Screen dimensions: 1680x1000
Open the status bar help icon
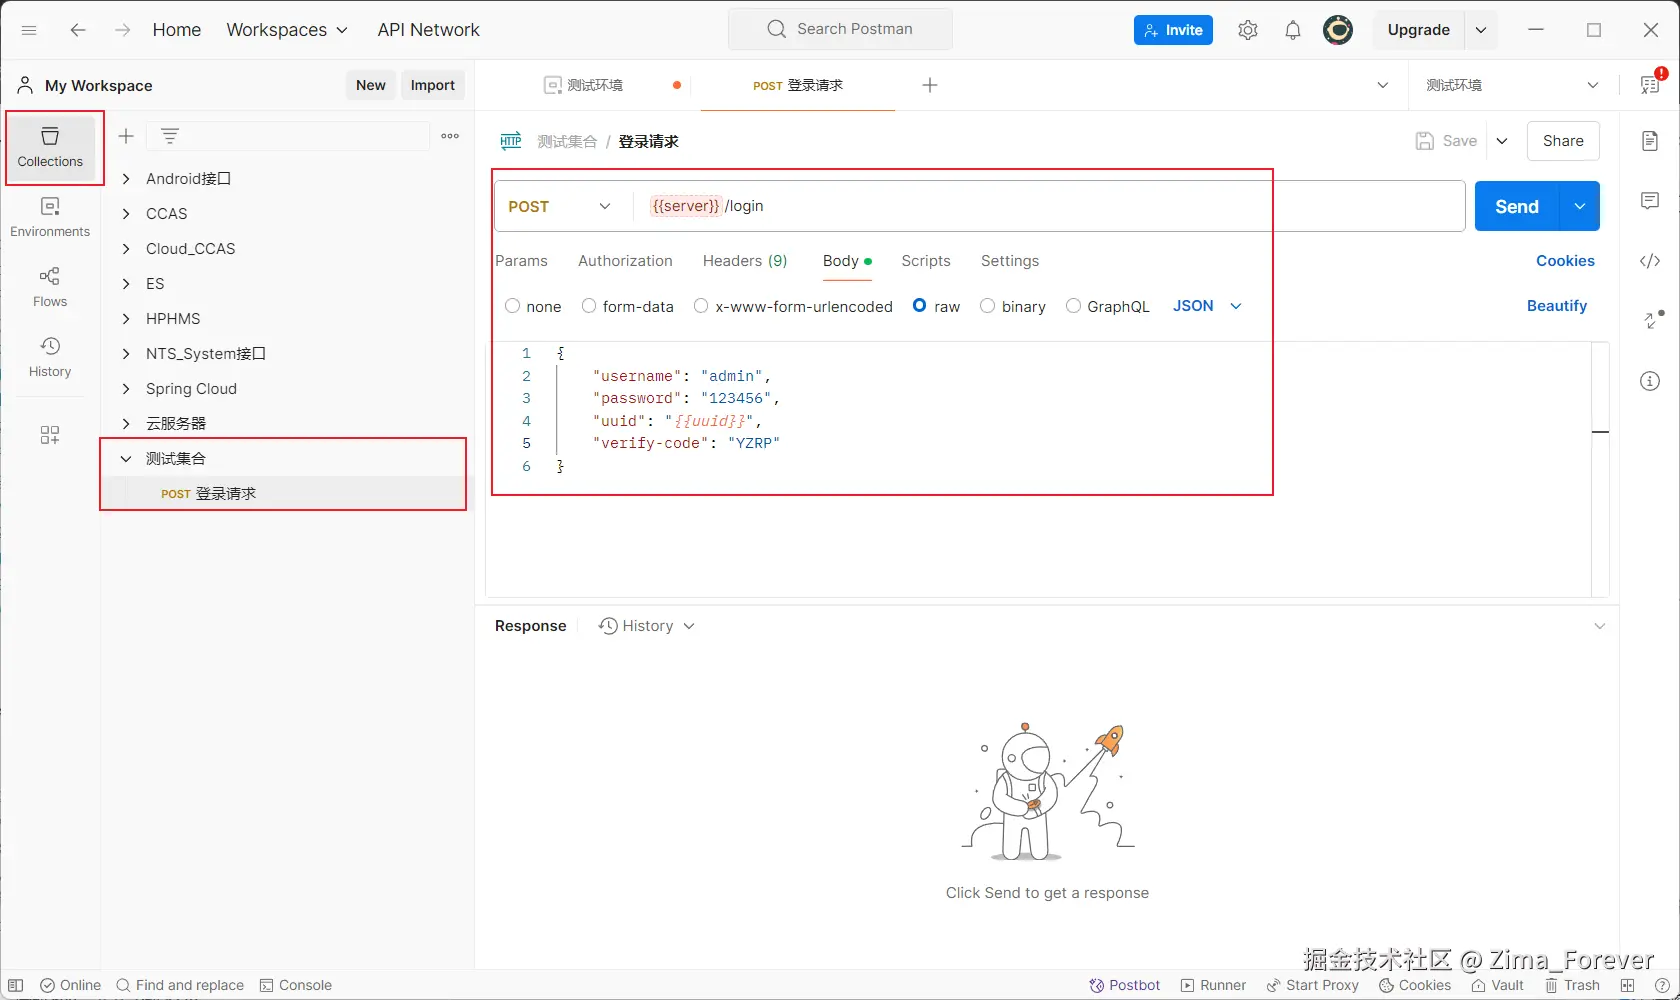point(1662,985)
